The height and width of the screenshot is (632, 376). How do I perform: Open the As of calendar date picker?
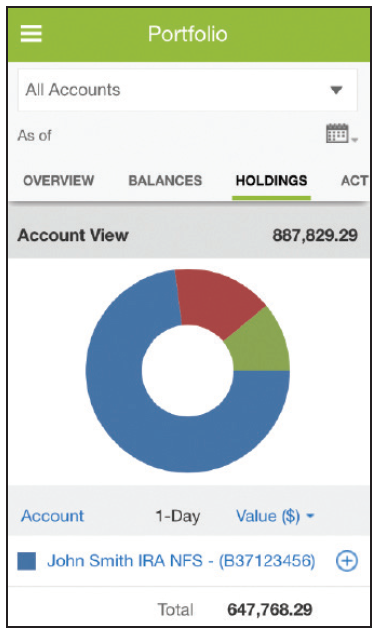341,133
